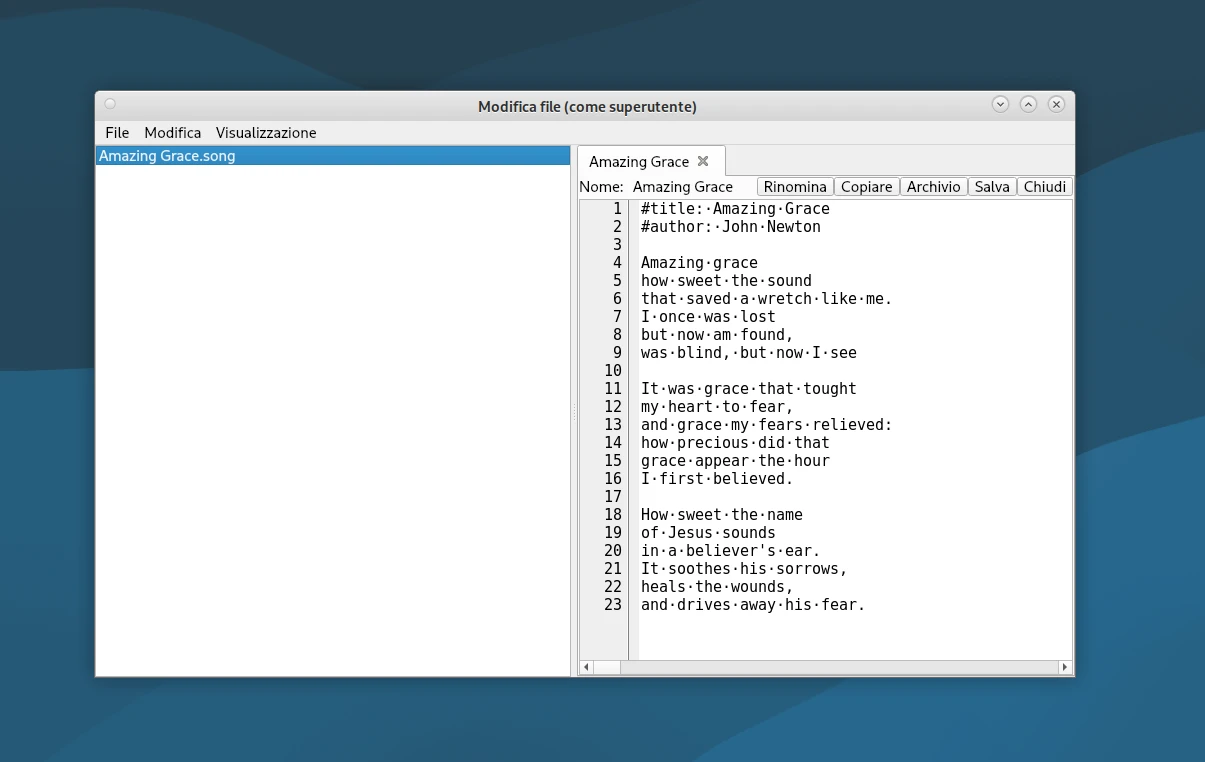Screen dimensions: 1205x762
Task: Open the File menu
Action: [117, 133]
